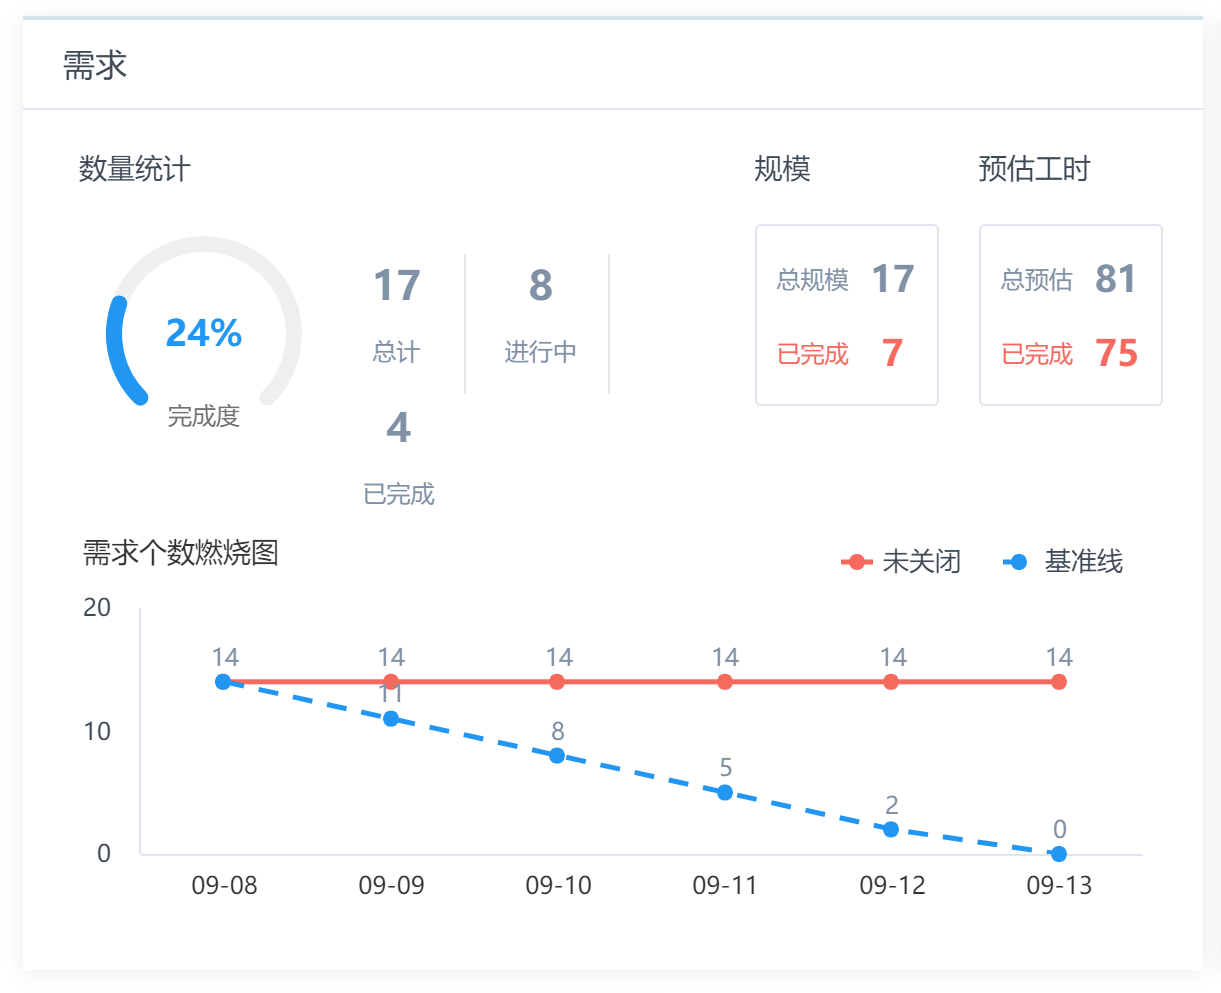Click the 09-12 axis label
This screenshot has height=993, width=1221.
pos(892,886)
